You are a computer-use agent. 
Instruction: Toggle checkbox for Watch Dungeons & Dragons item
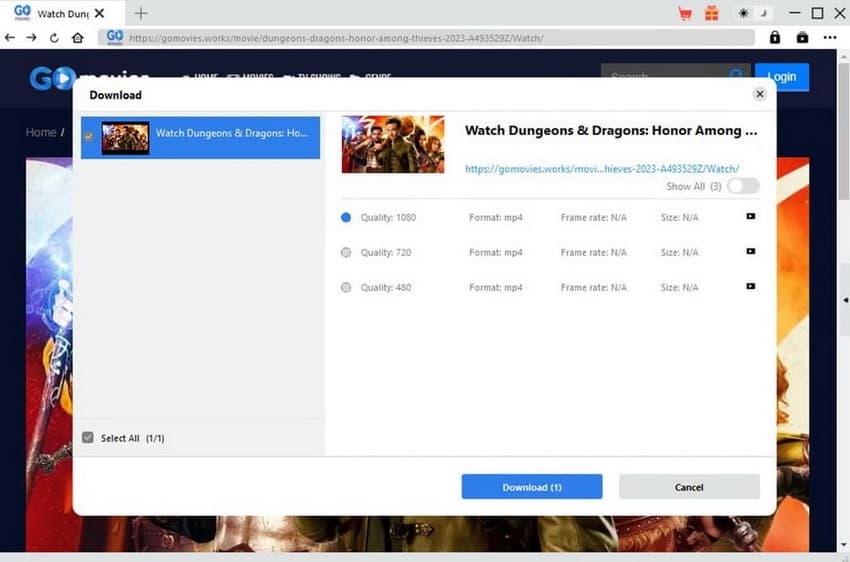tap(89, 137)
